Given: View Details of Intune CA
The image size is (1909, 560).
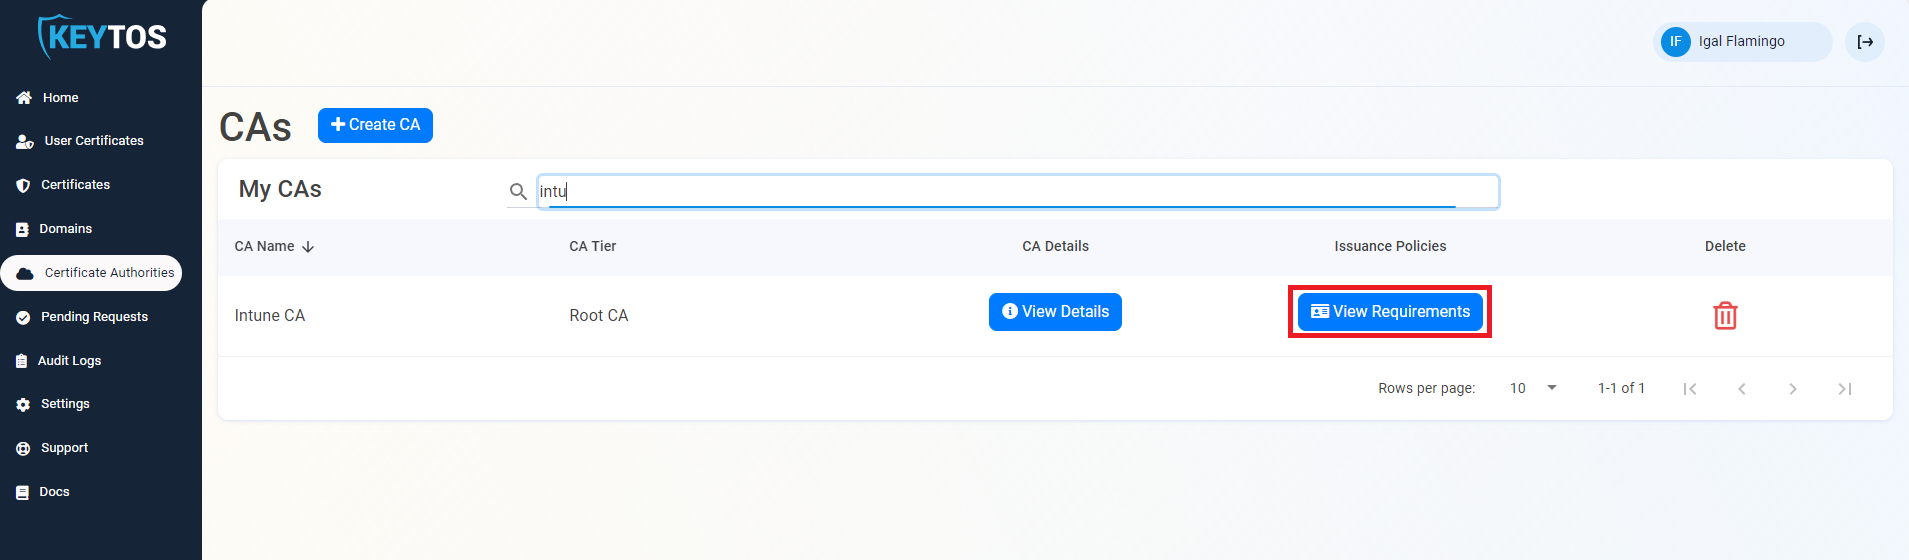Looking at the screenshot, I should click(x=1055, y=312).
